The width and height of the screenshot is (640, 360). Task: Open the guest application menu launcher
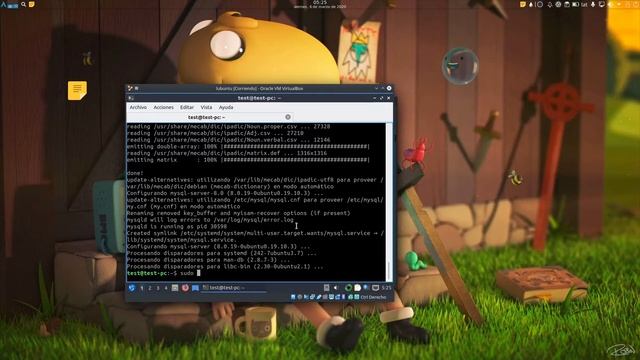[132, 288]
